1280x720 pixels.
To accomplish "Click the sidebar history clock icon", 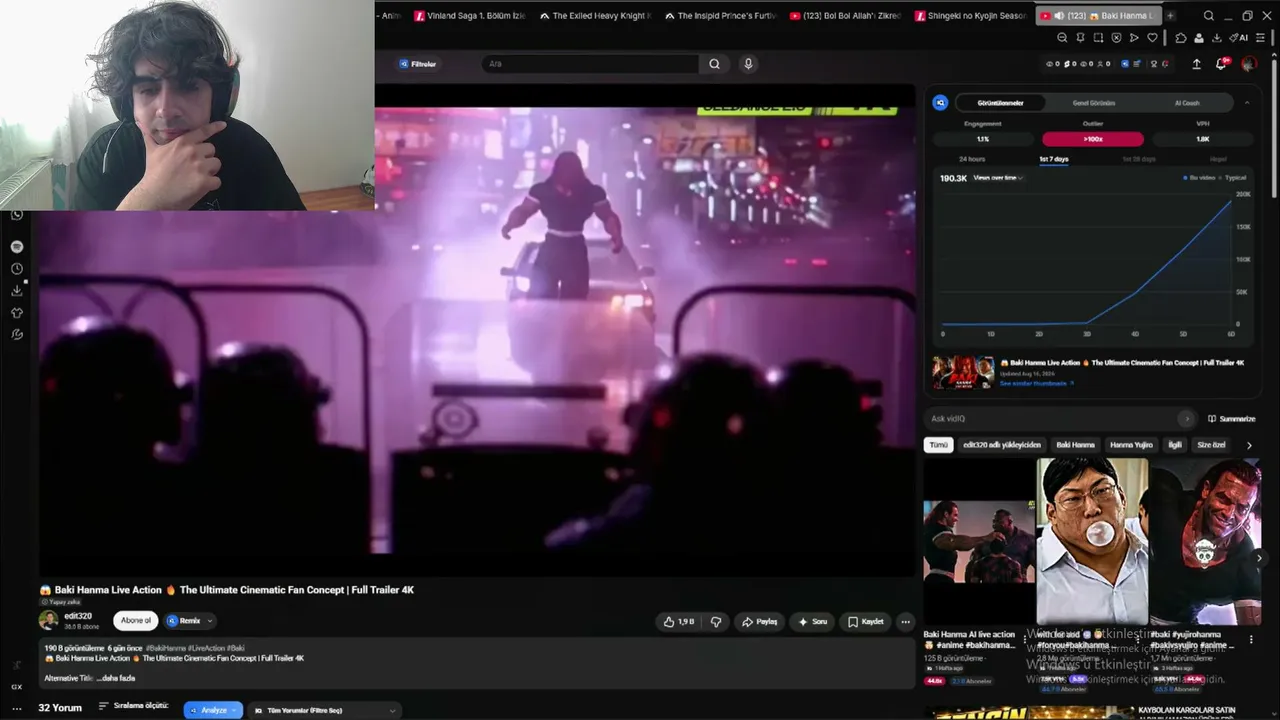I will 17,269.
